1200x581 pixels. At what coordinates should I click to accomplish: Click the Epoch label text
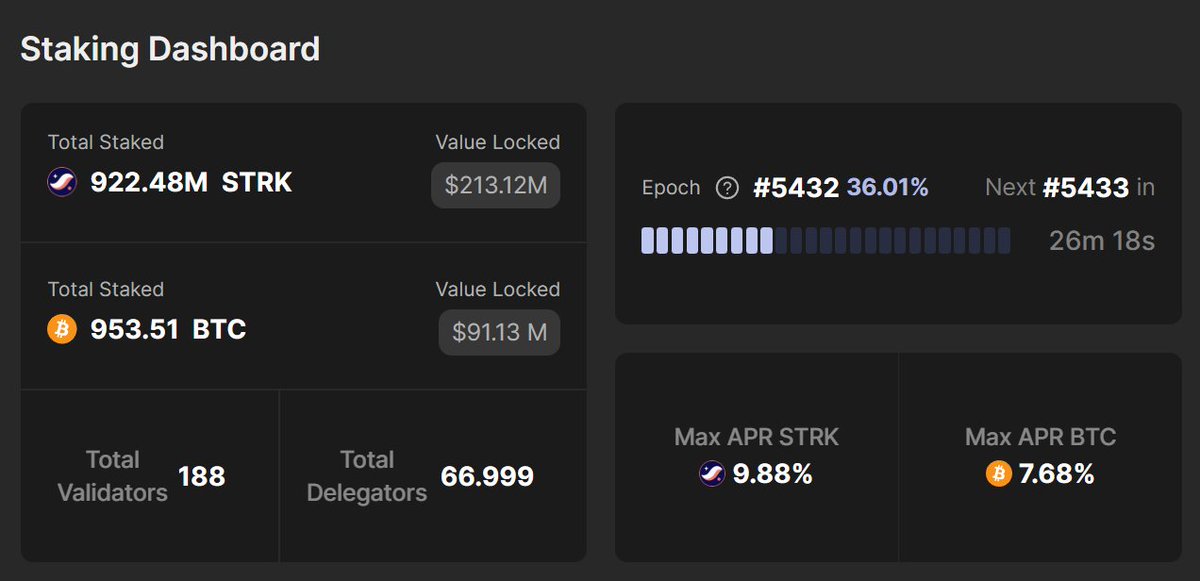click(x=671, y=188)
